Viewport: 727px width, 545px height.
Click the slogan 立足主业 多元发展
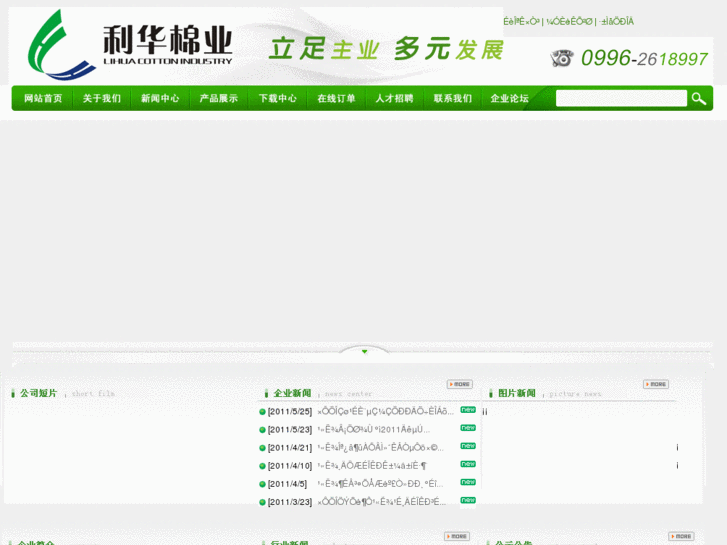pos(386,49)
